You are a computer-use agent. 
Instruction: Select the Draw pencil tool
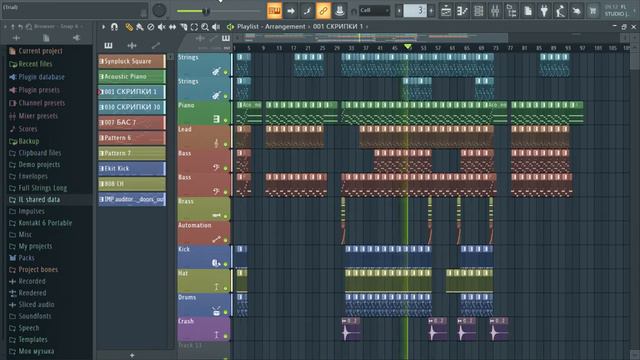[x=129, y=27]
